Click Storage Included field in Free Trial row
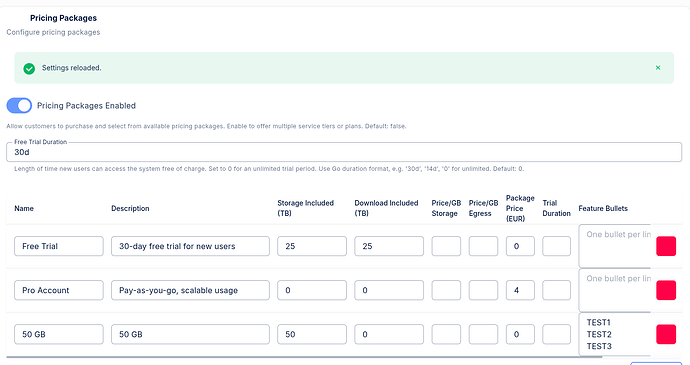 pyautogui.click(x=312, y=246)
